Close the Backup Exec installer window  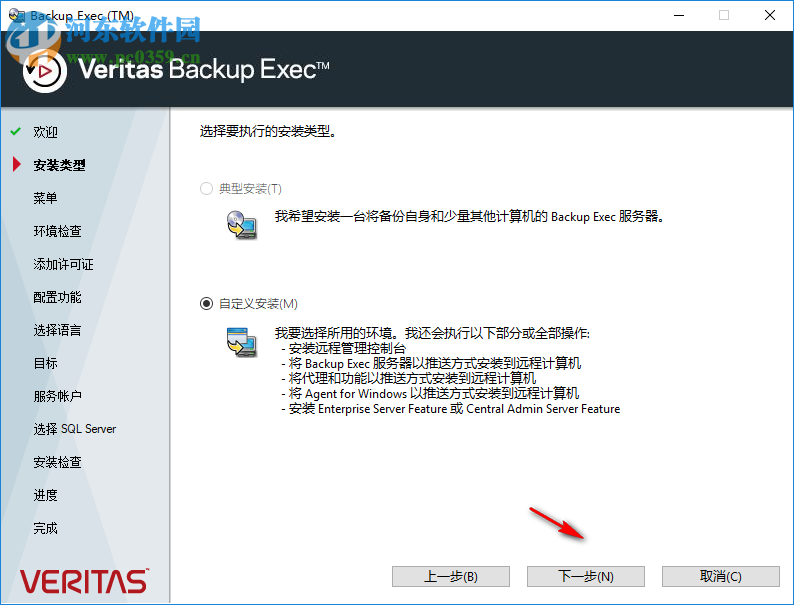[x=770, y=15]
